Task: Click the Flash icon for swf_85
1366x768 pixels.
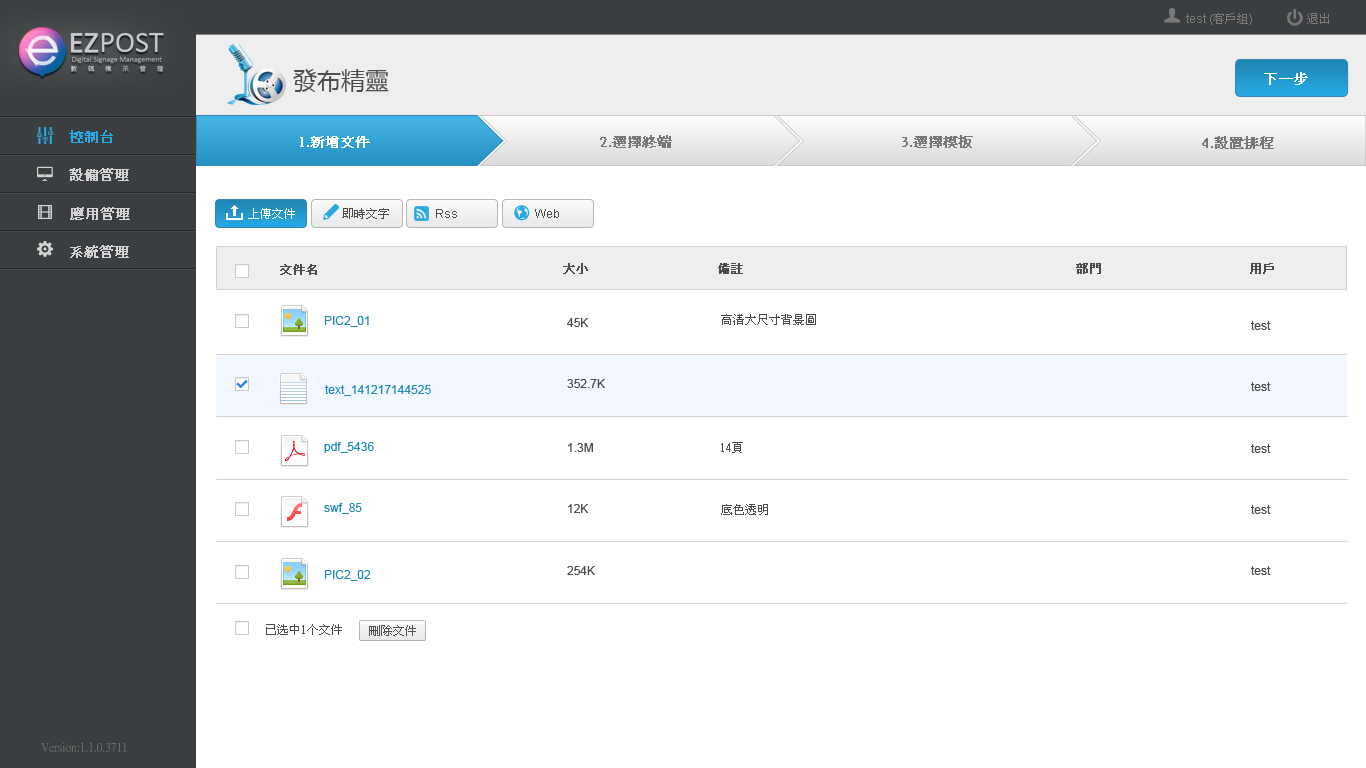Action: click(x=294, y=511)
